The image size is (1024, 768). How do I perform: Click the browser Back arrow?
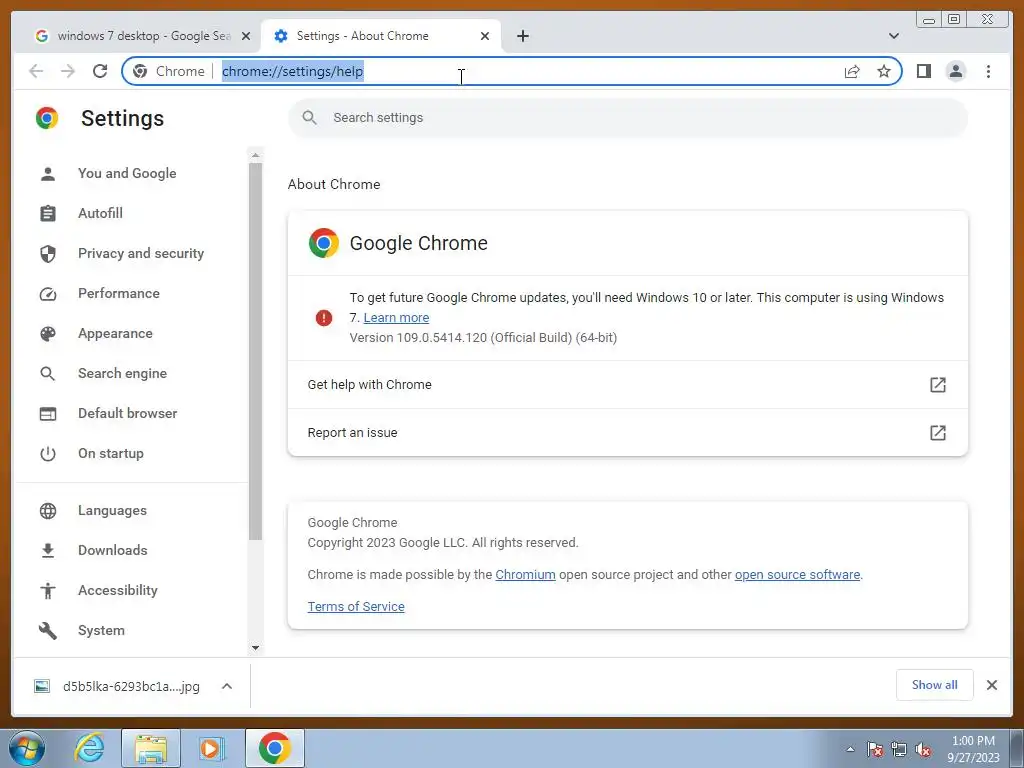pyautogui.click(x=36, y=71)
